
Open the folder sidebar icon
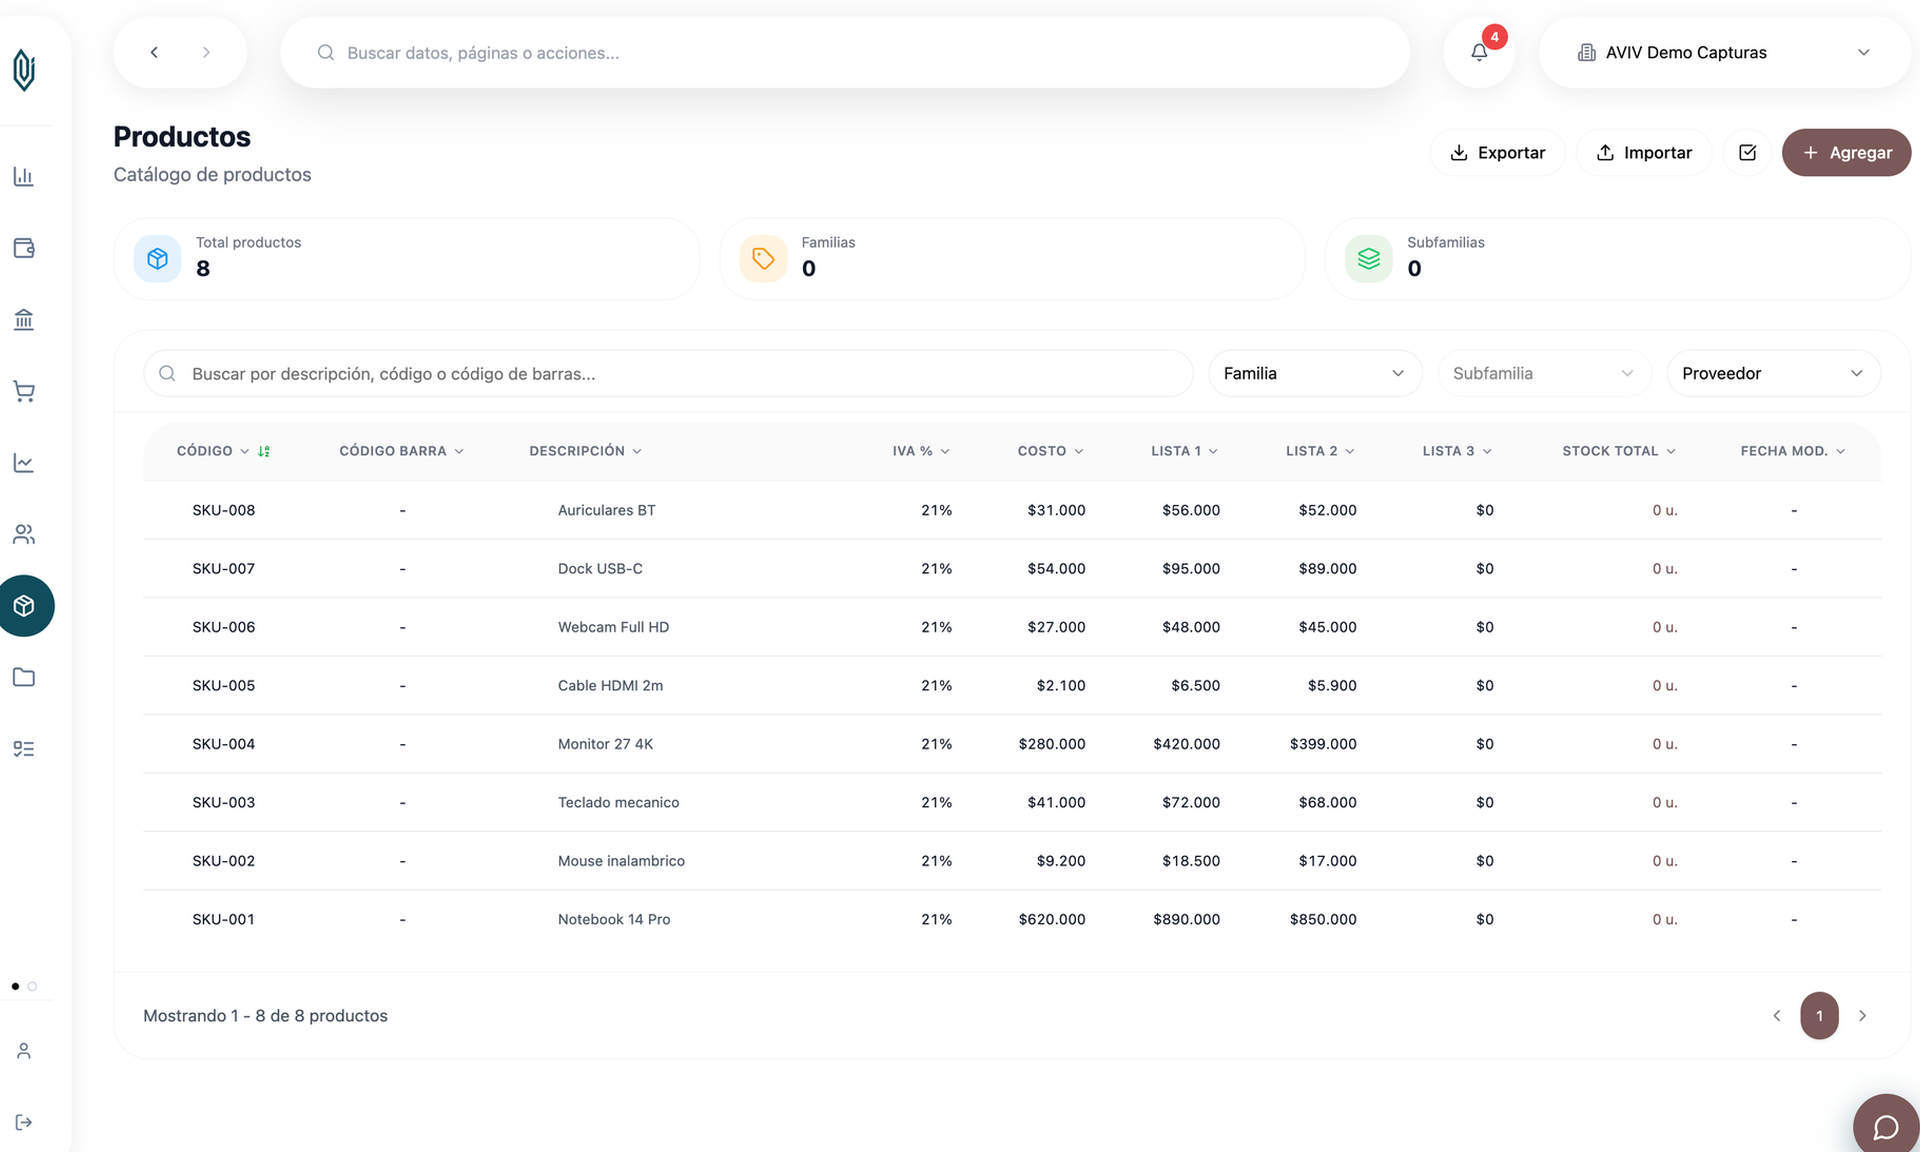click(x=24, y=677)
